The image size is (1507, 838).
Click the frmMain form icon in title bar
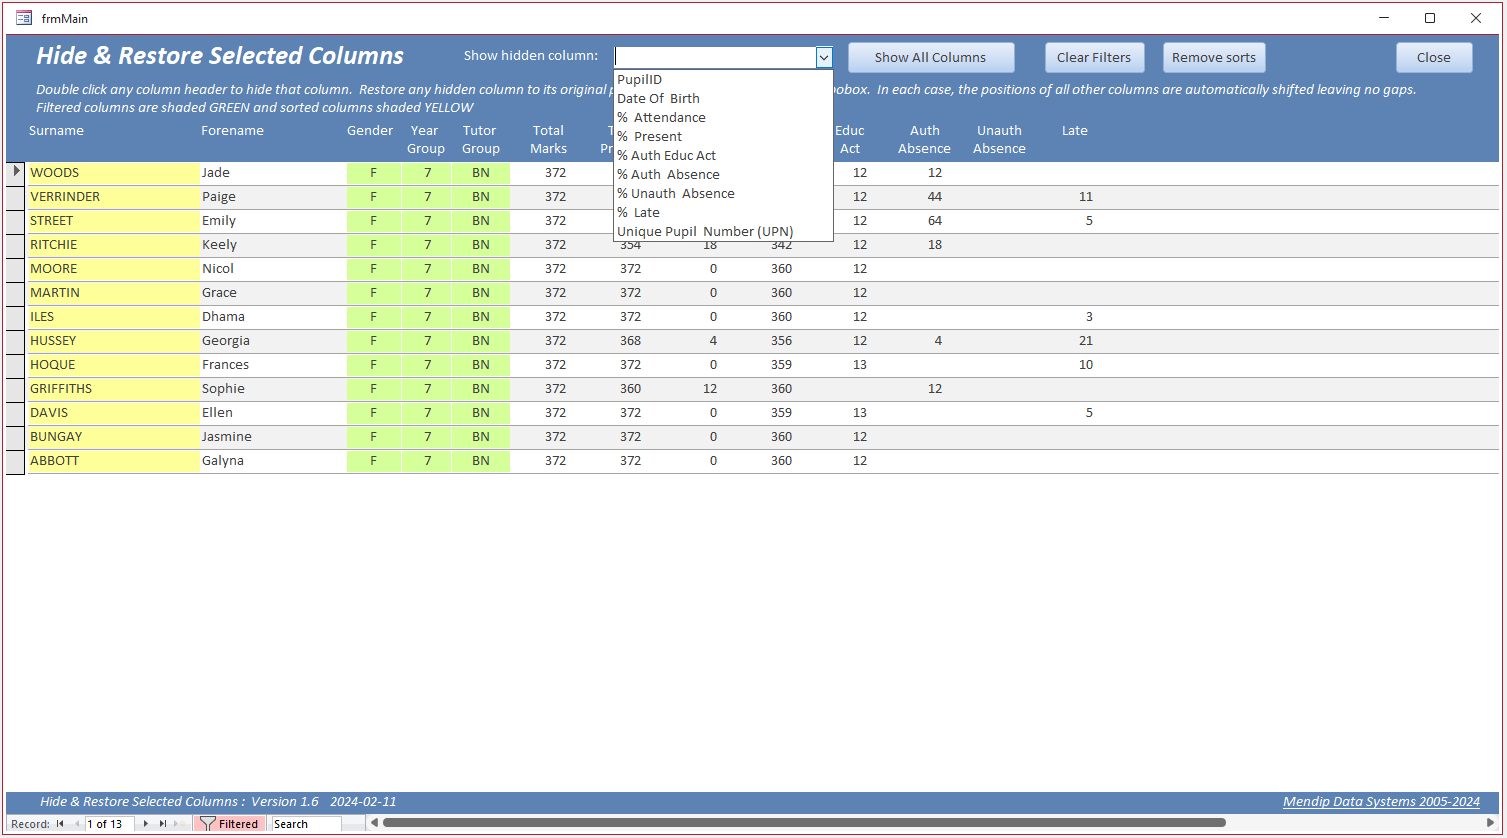[24, 18]
